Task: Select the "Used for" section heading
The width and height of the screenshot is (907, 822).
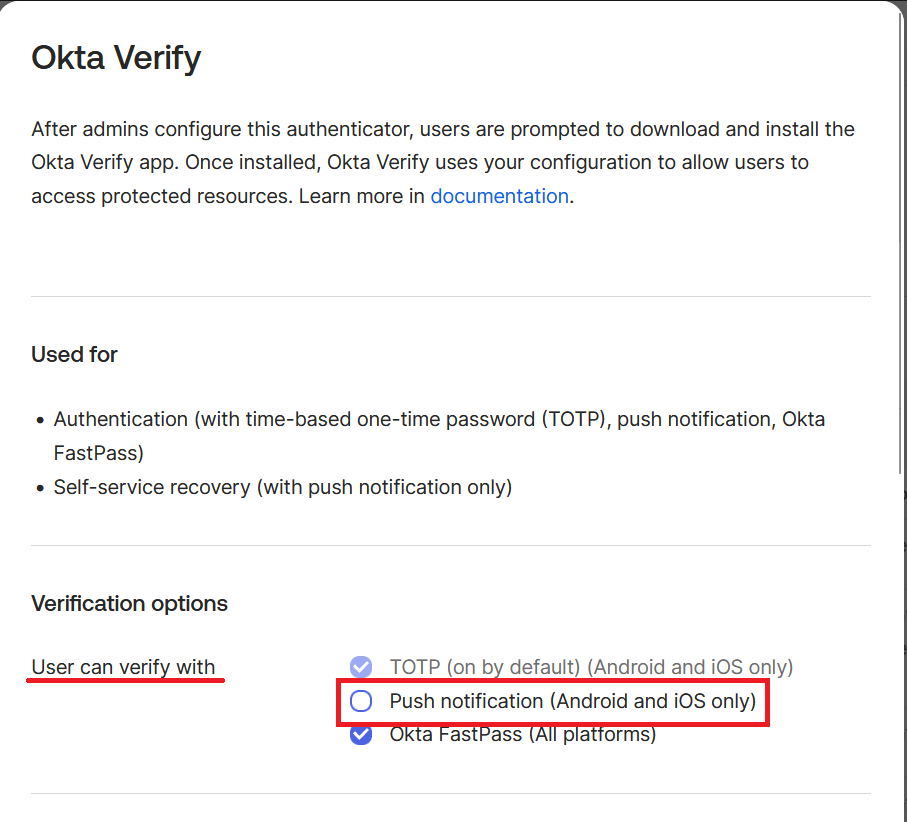Action: point(74,354)
